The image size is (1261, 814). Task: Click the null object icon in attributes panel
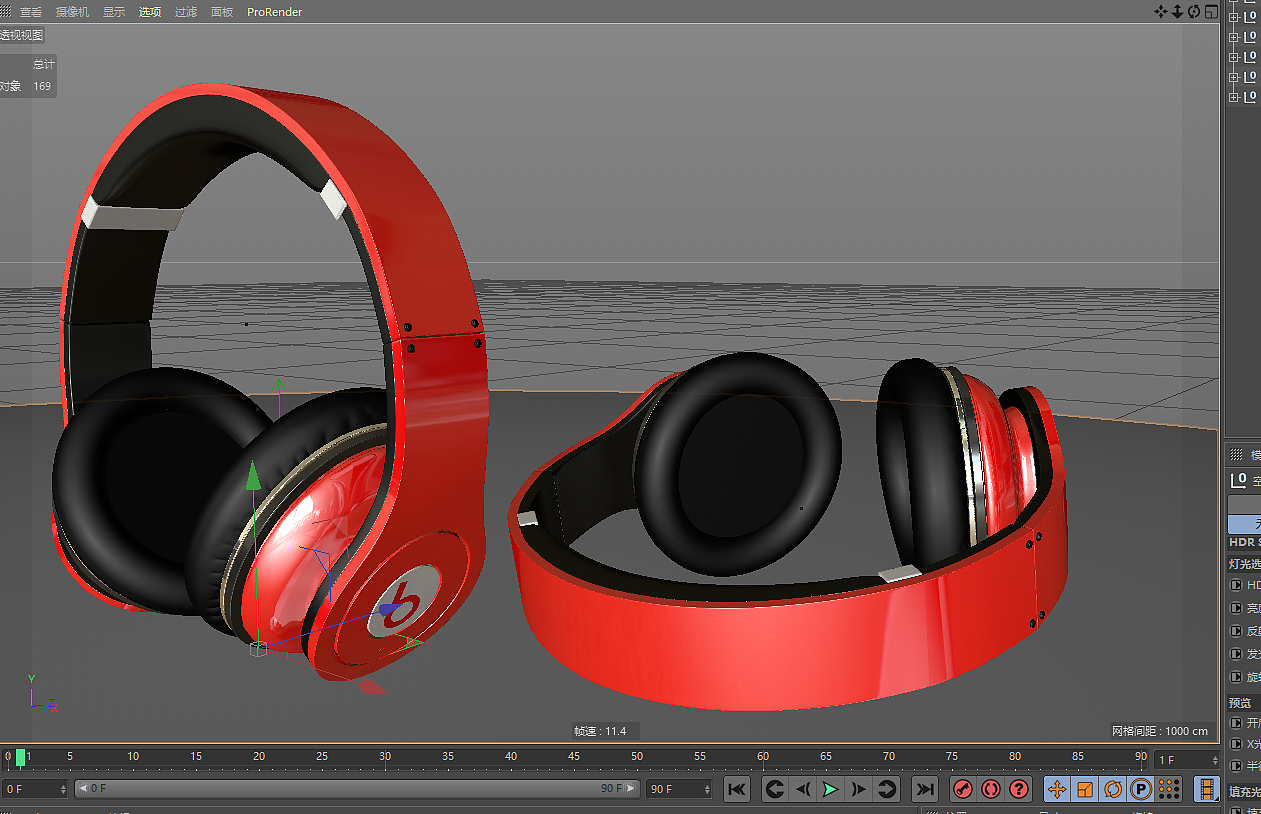1239,480
